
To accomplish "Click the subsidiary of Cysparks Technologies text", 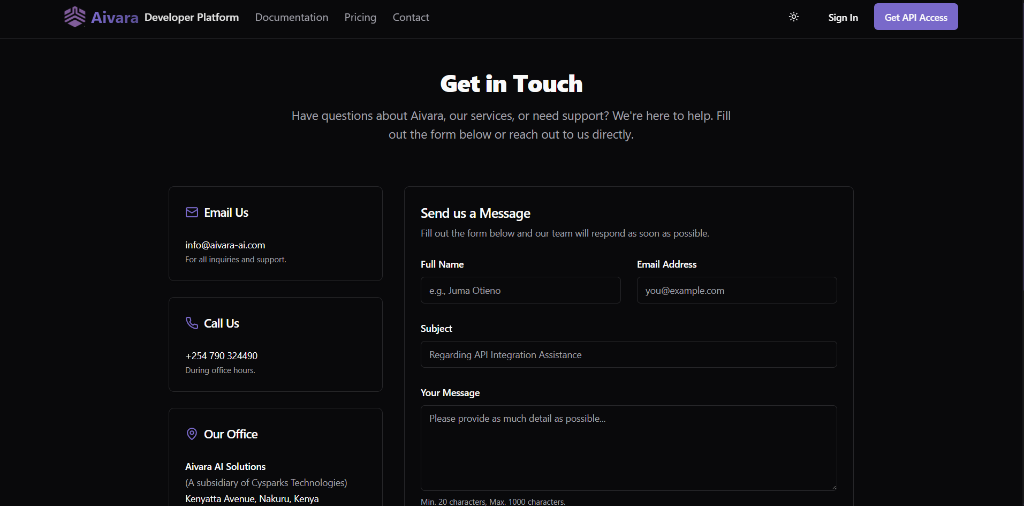I will (x=266, y=483).
